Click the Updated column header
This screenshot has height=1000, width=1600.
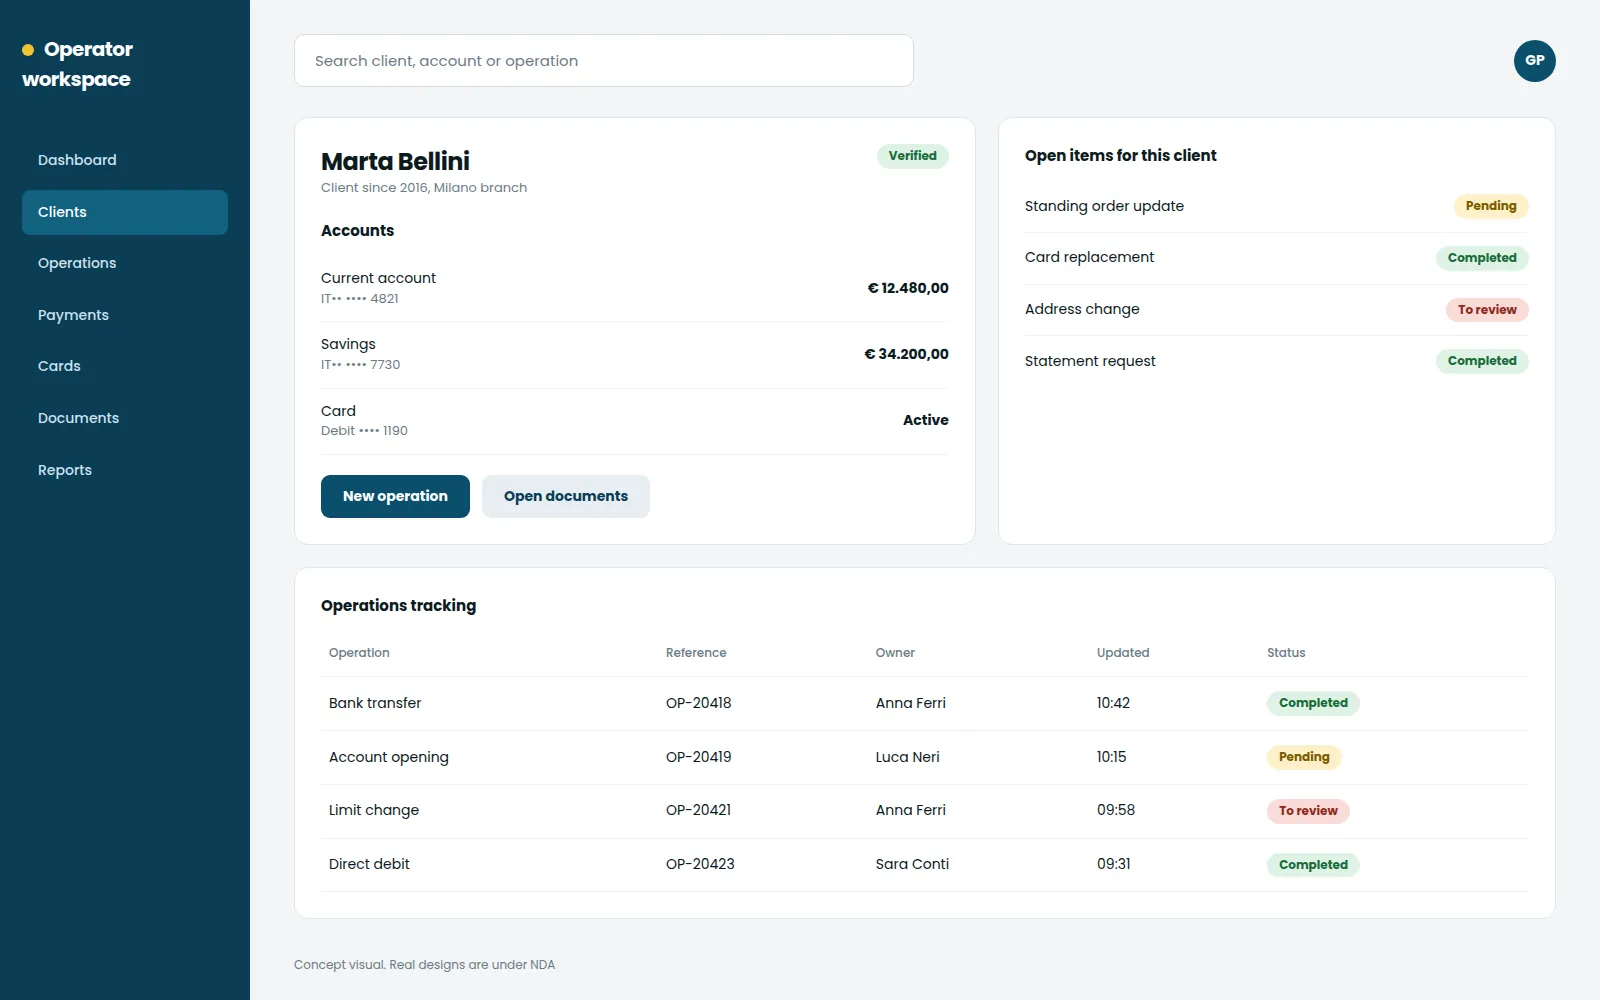[x=1123, y=653]
